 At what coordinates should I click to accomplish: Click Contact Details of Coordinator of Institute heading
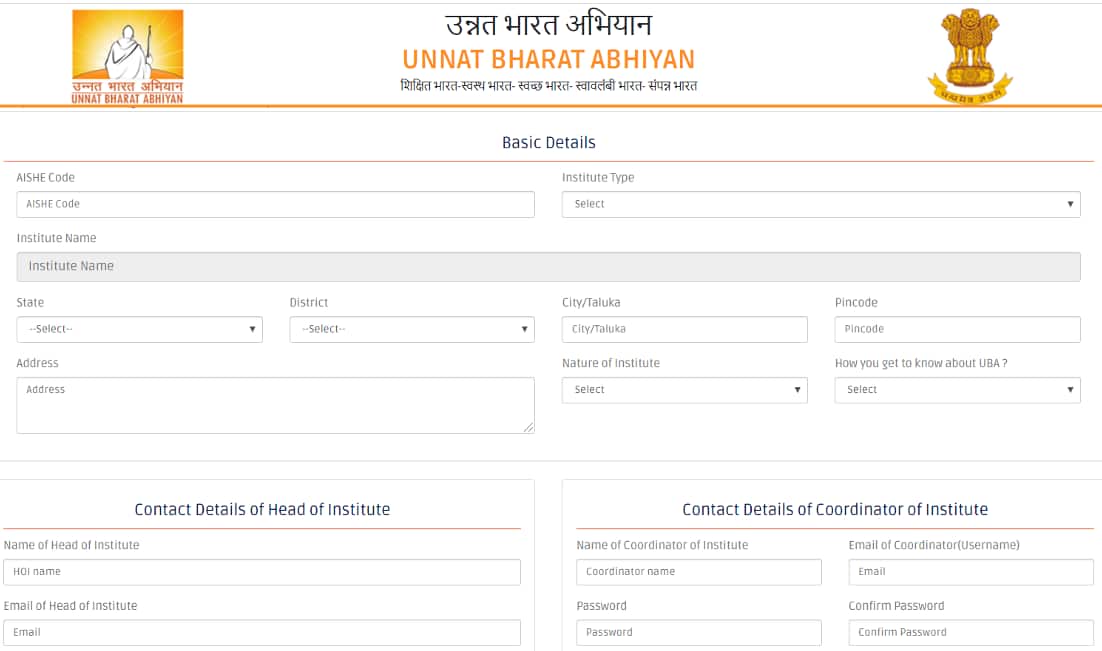tap(835, 510)
